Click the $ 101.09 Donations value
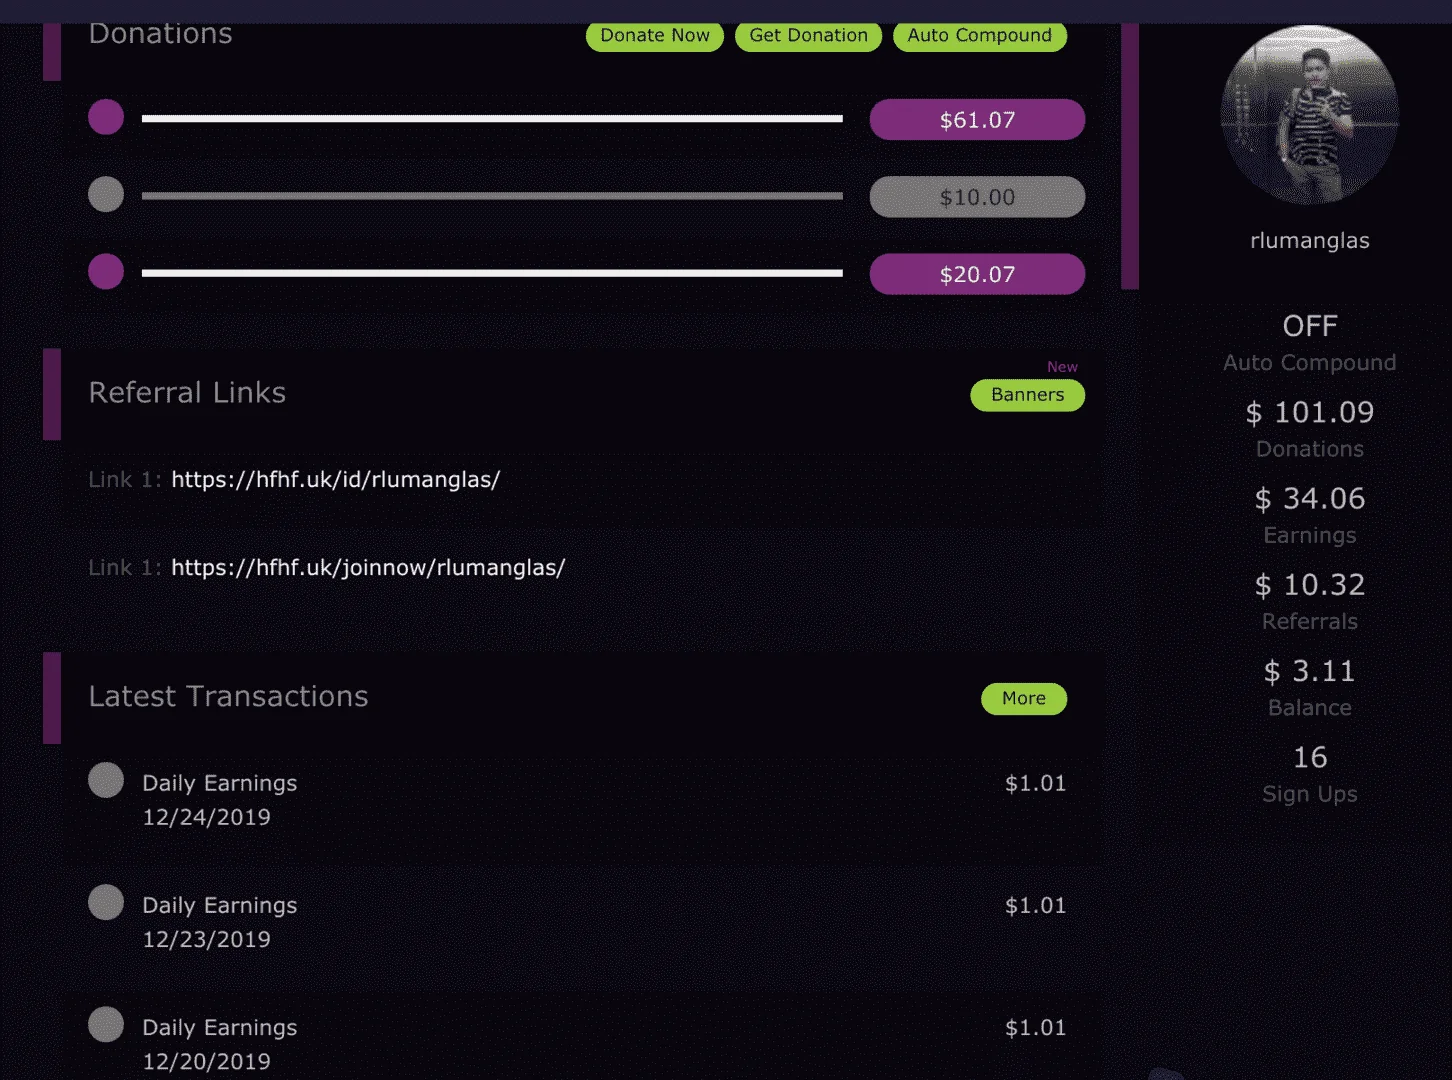The image size is (1452, 1080). click(x=1309, y=413)
